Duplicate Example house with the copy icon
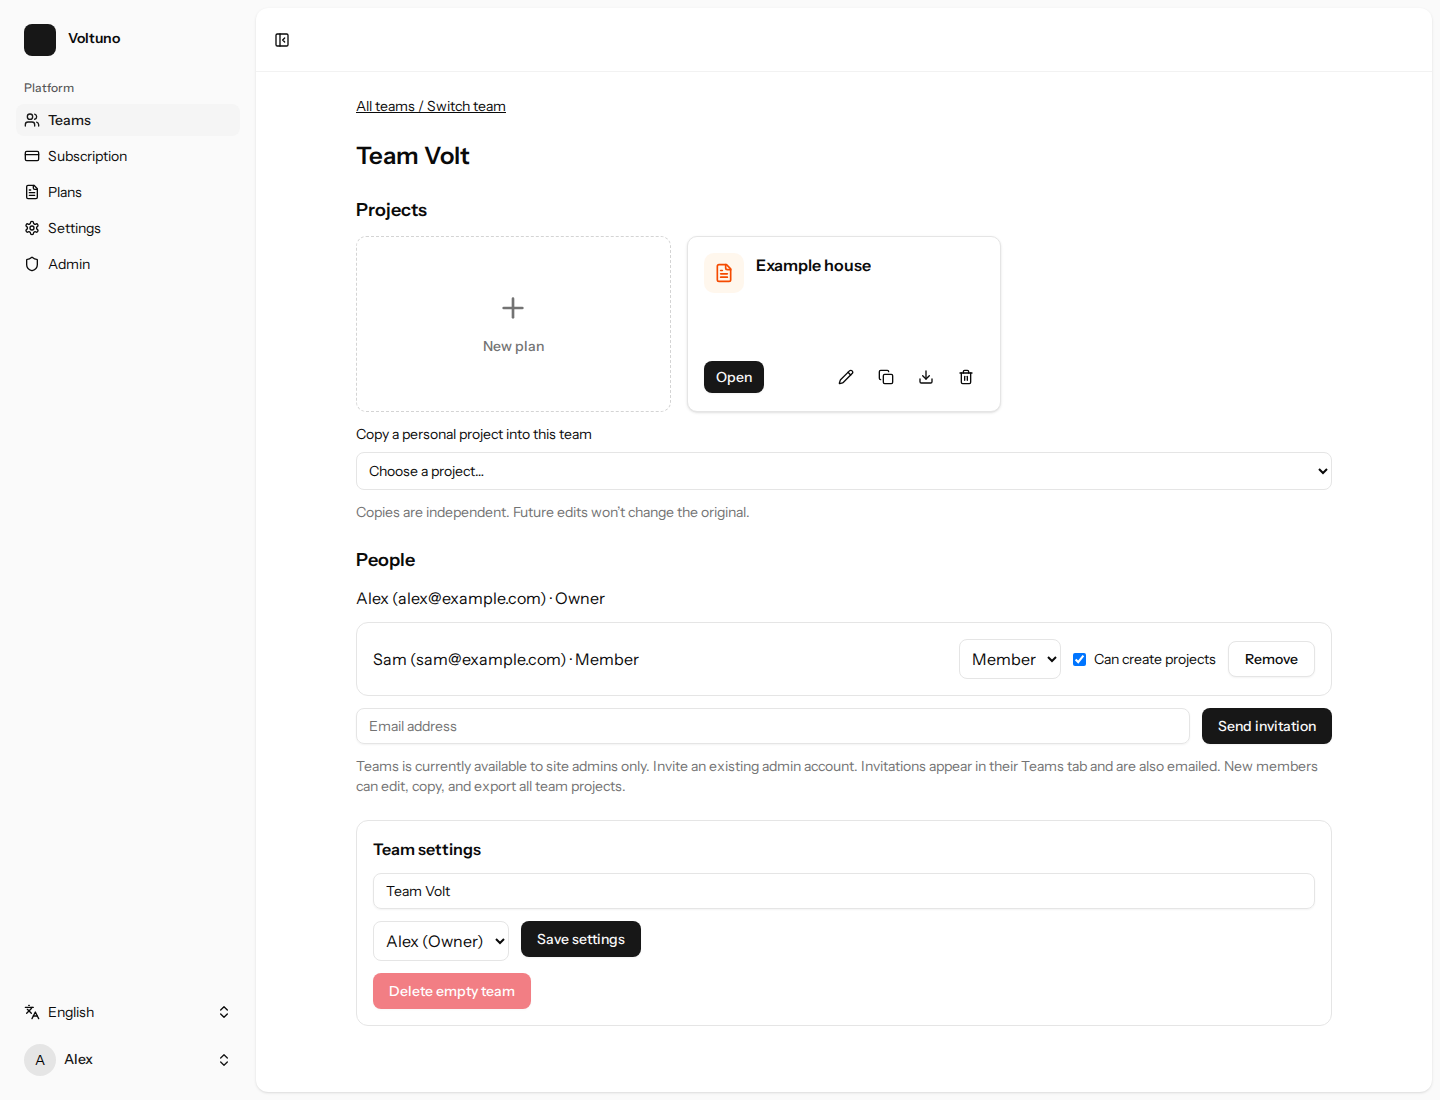The width and height of the screenshot is (1440, 1100). point(886,377)
